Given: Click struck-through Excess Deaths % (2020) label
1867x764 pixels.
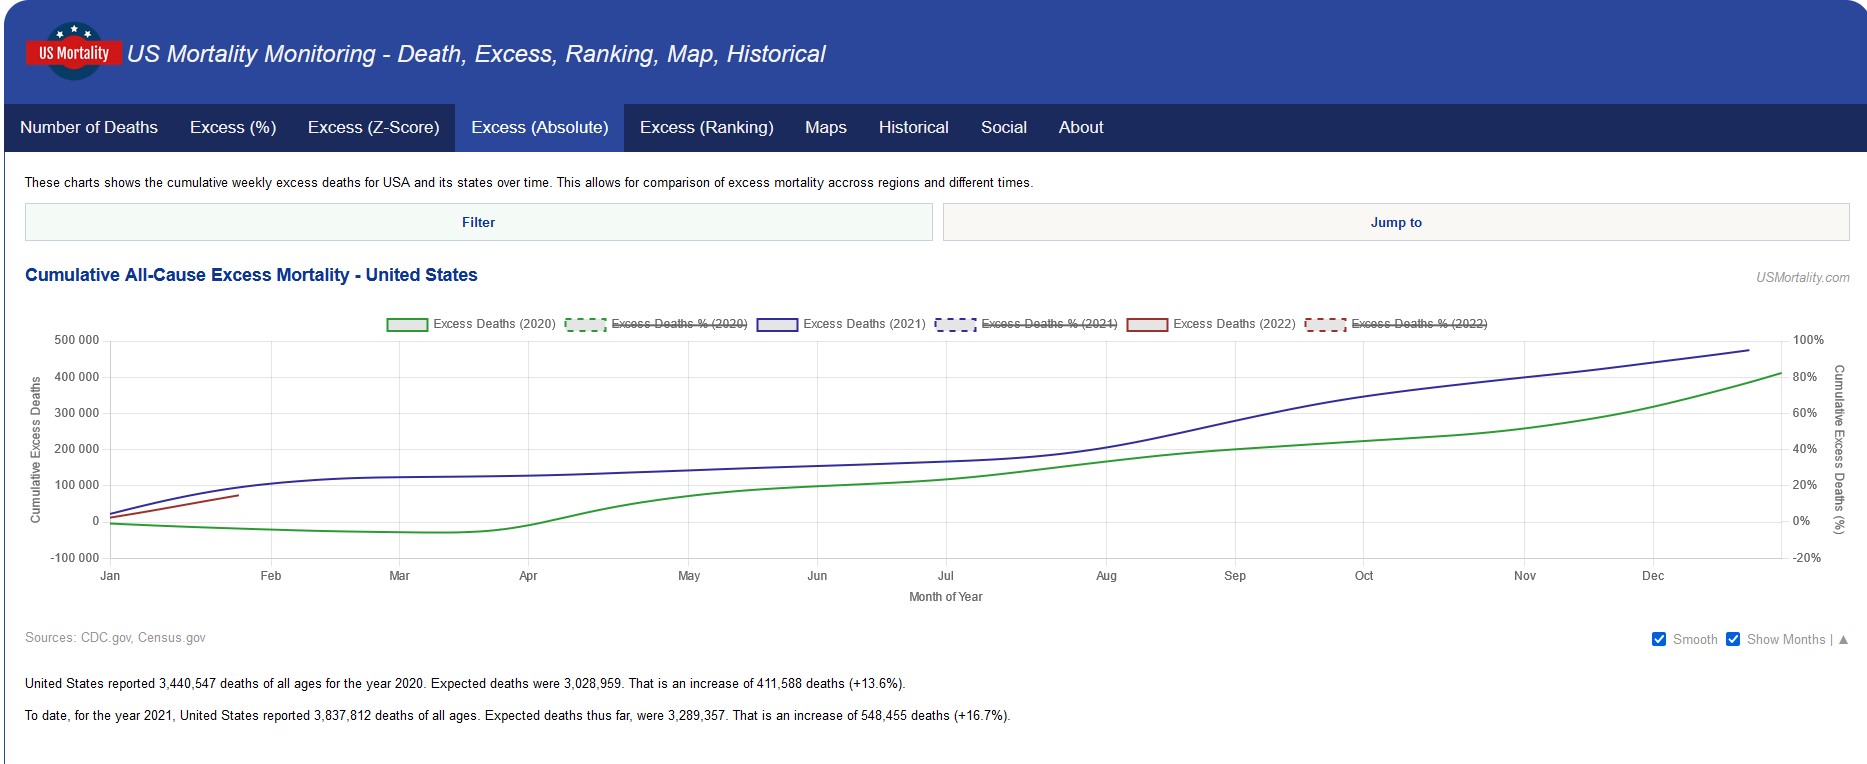Looking at the screenshot, I should tap(679, 324).
